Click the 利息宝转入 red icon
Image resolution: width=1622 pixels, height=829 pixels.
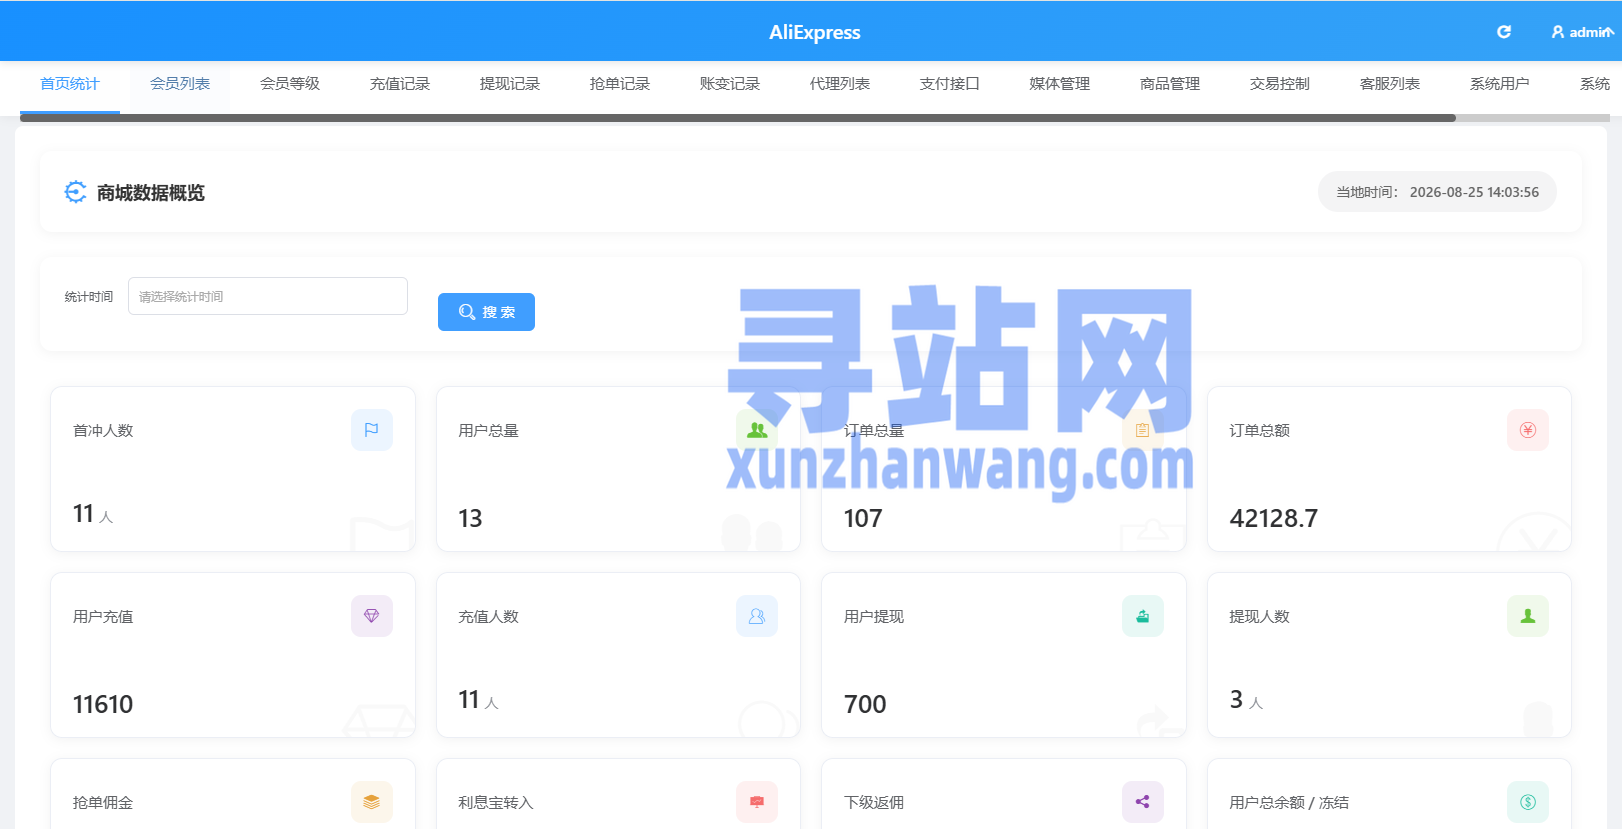(x=757, y=802)
